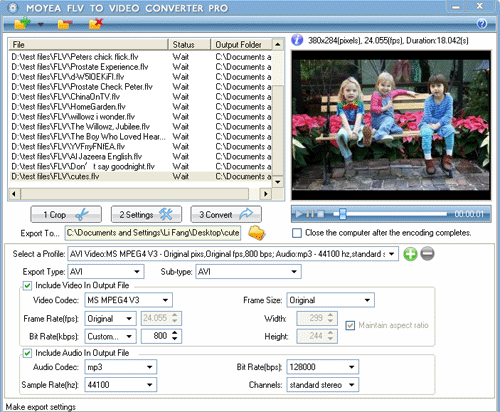The image size is (500, 412).
Task: Open the Select a Profile dropdown
Action: point(392,254)
